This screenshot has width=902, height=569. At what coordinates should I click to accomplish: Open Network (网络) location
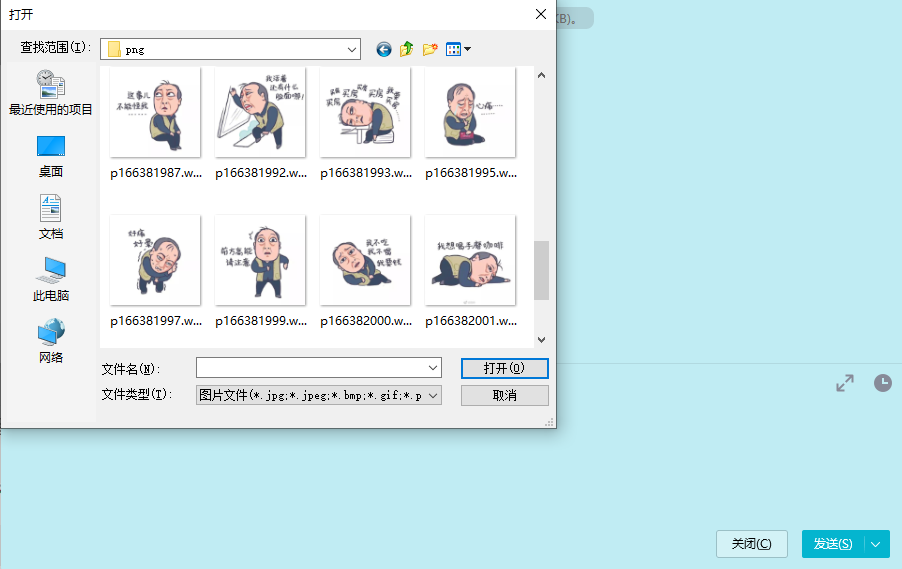pos(51,341)
